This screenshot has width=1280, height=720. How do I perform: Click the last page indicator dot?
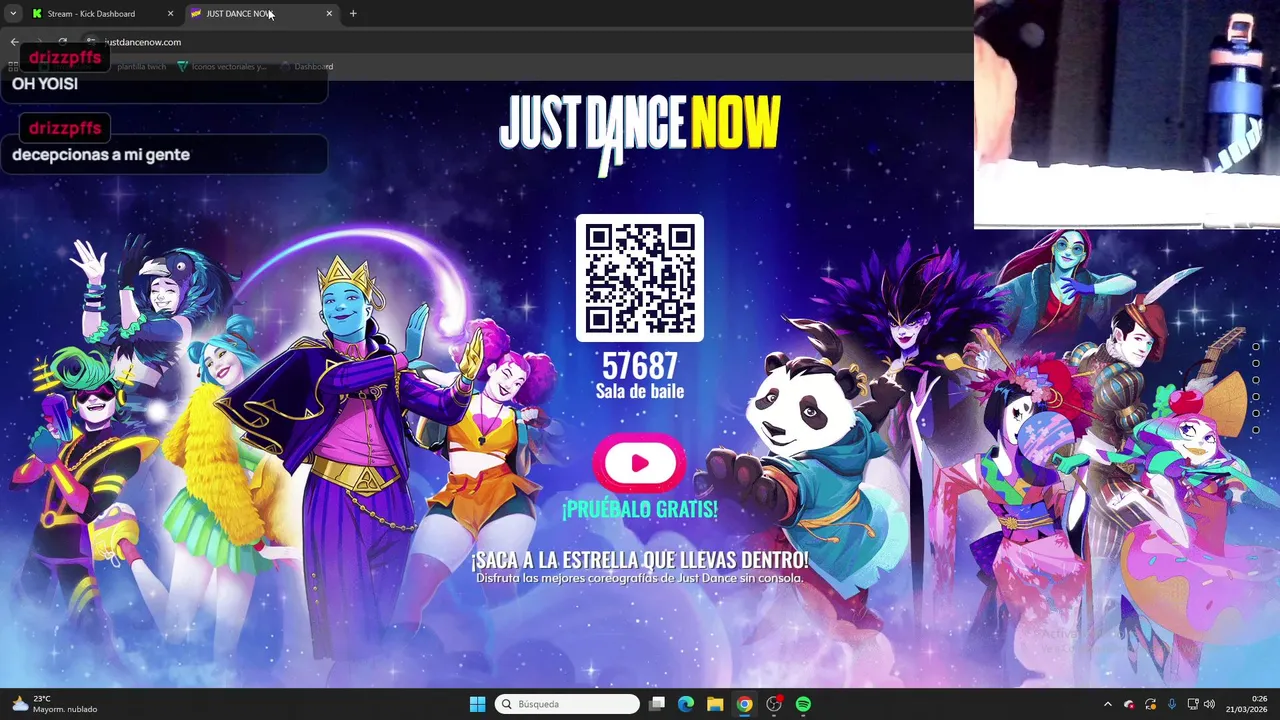tap(1256, 430)
